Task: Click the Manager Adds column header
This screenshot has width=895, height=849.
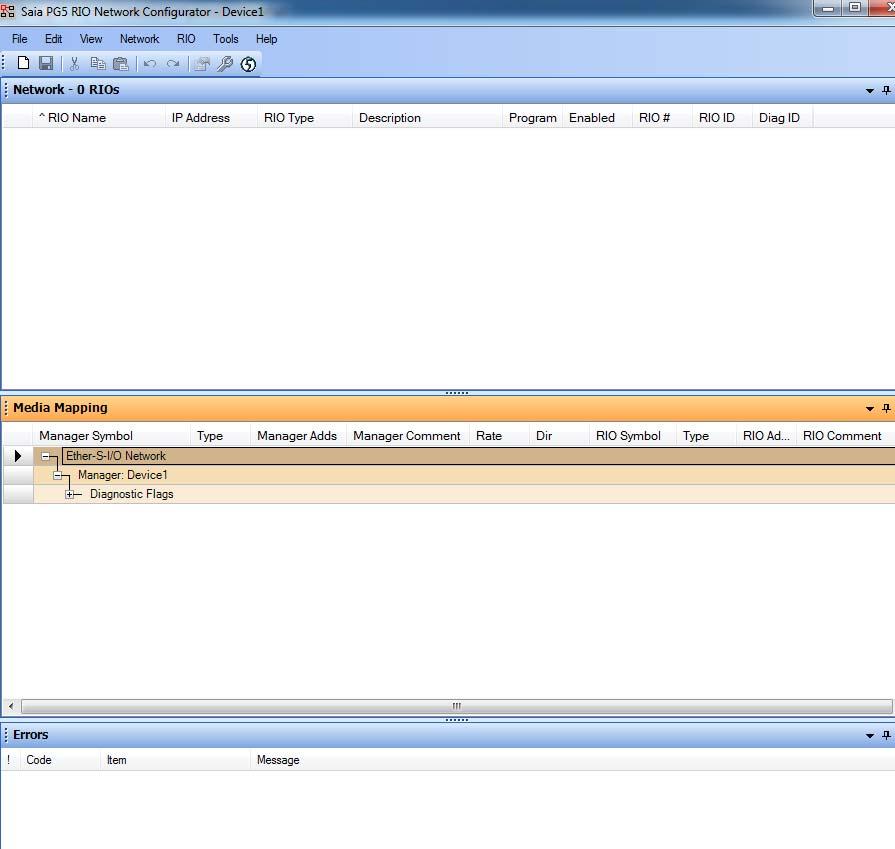Action: pyautogui.click(x=298, y=436)
